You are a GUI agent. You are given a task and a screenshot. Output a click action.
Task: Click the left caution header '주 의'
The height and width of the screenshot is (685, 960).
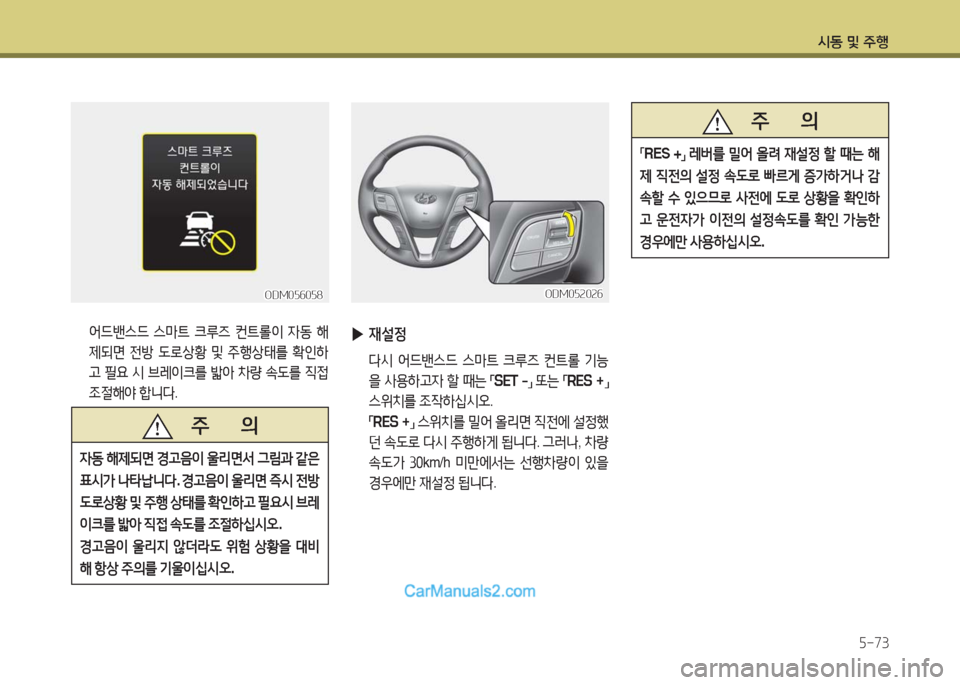[x=224, y=425]
